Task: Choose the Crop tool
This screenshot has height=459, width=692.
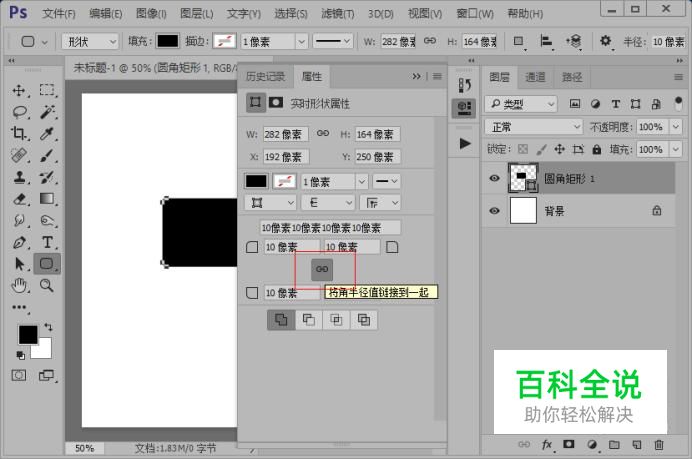Action: 19,133
